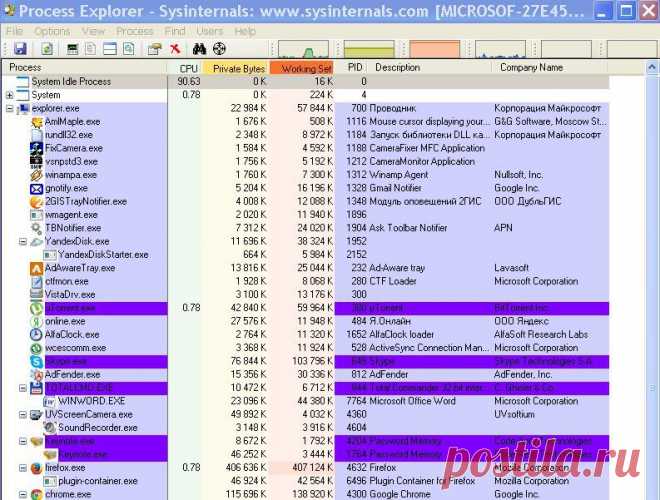Image resolution: width=660 pixels, height=500 pixels.
Task: Click the Save toolbar icon
Action: [20, 49]
